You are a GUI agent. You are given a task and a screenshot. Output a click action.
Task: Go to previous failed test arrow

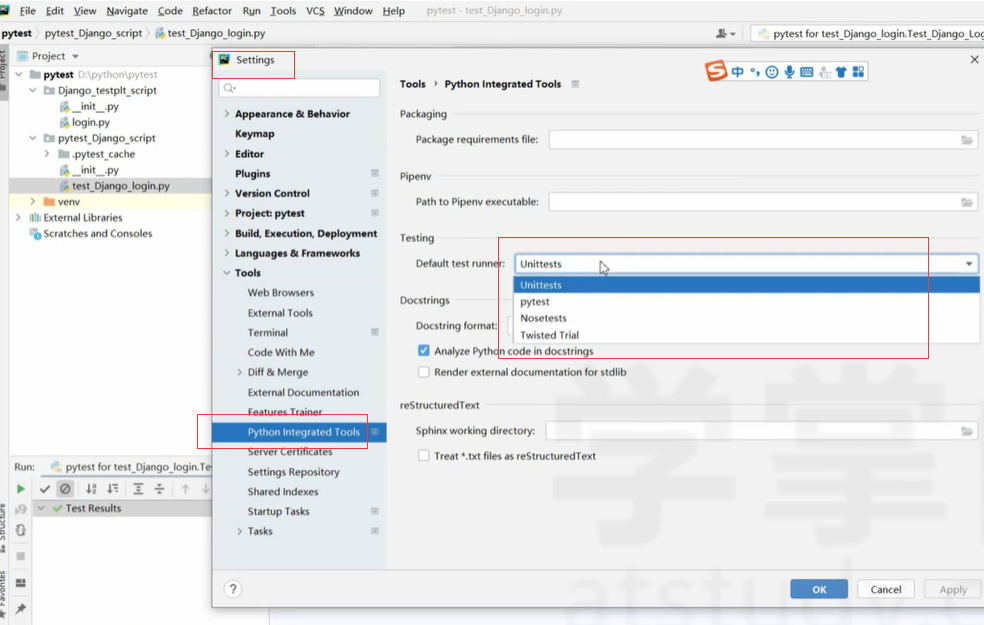(x=185, y=489)
